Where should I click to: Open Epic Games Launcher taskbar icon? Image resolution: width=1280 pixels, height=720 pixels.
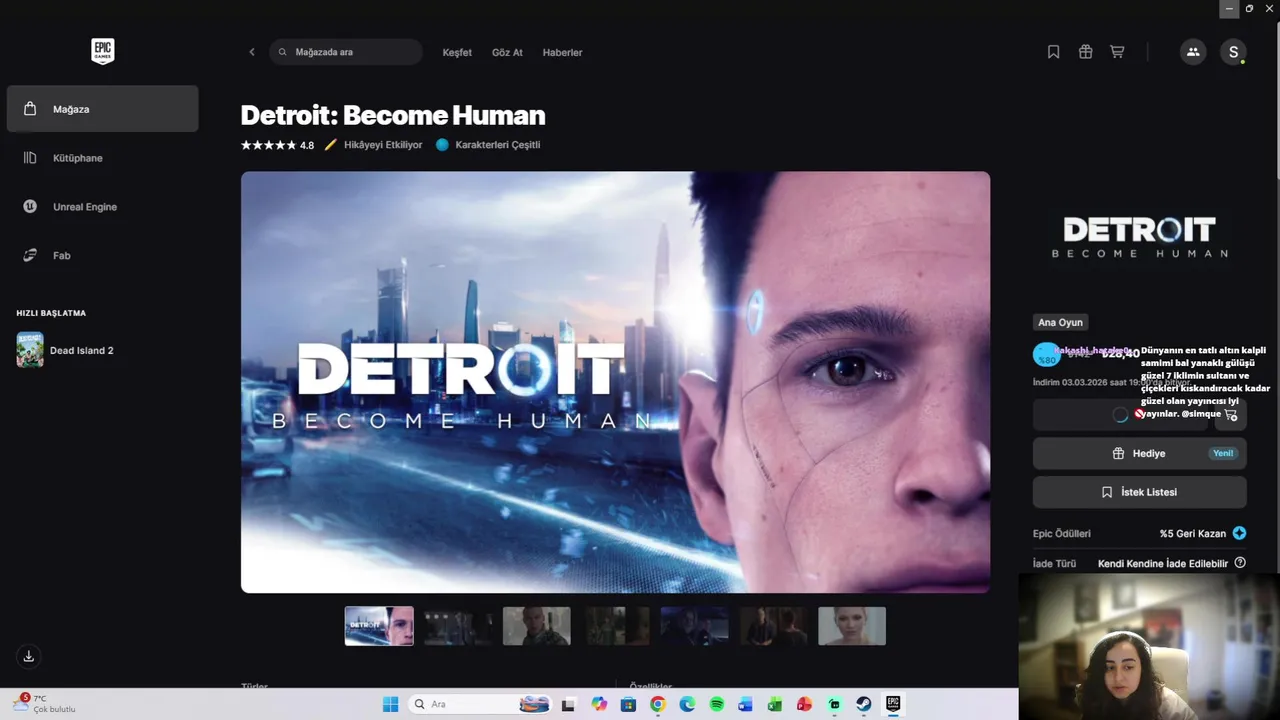click(893, 704)
